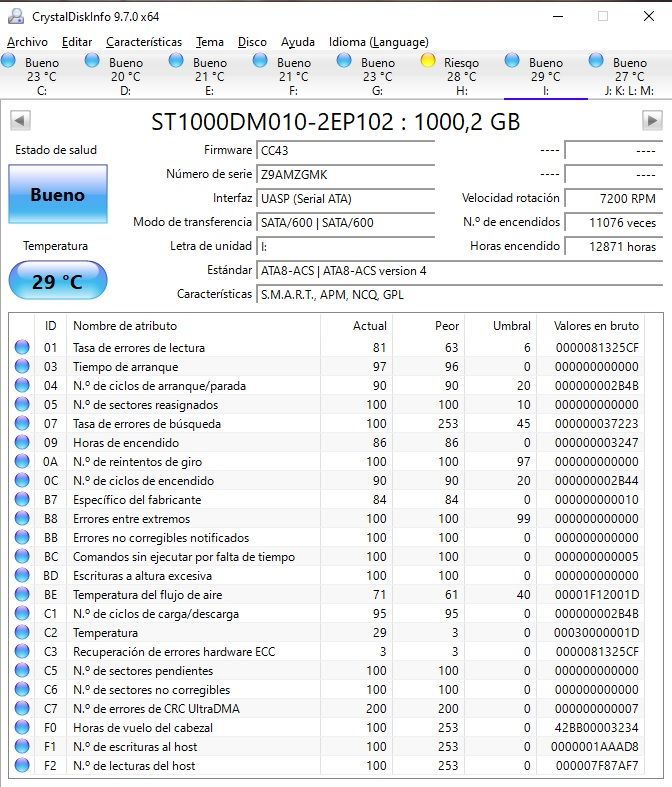Click the serial number field Z9AMZGMK
The image size is (672, 787).
coord(345,174)
